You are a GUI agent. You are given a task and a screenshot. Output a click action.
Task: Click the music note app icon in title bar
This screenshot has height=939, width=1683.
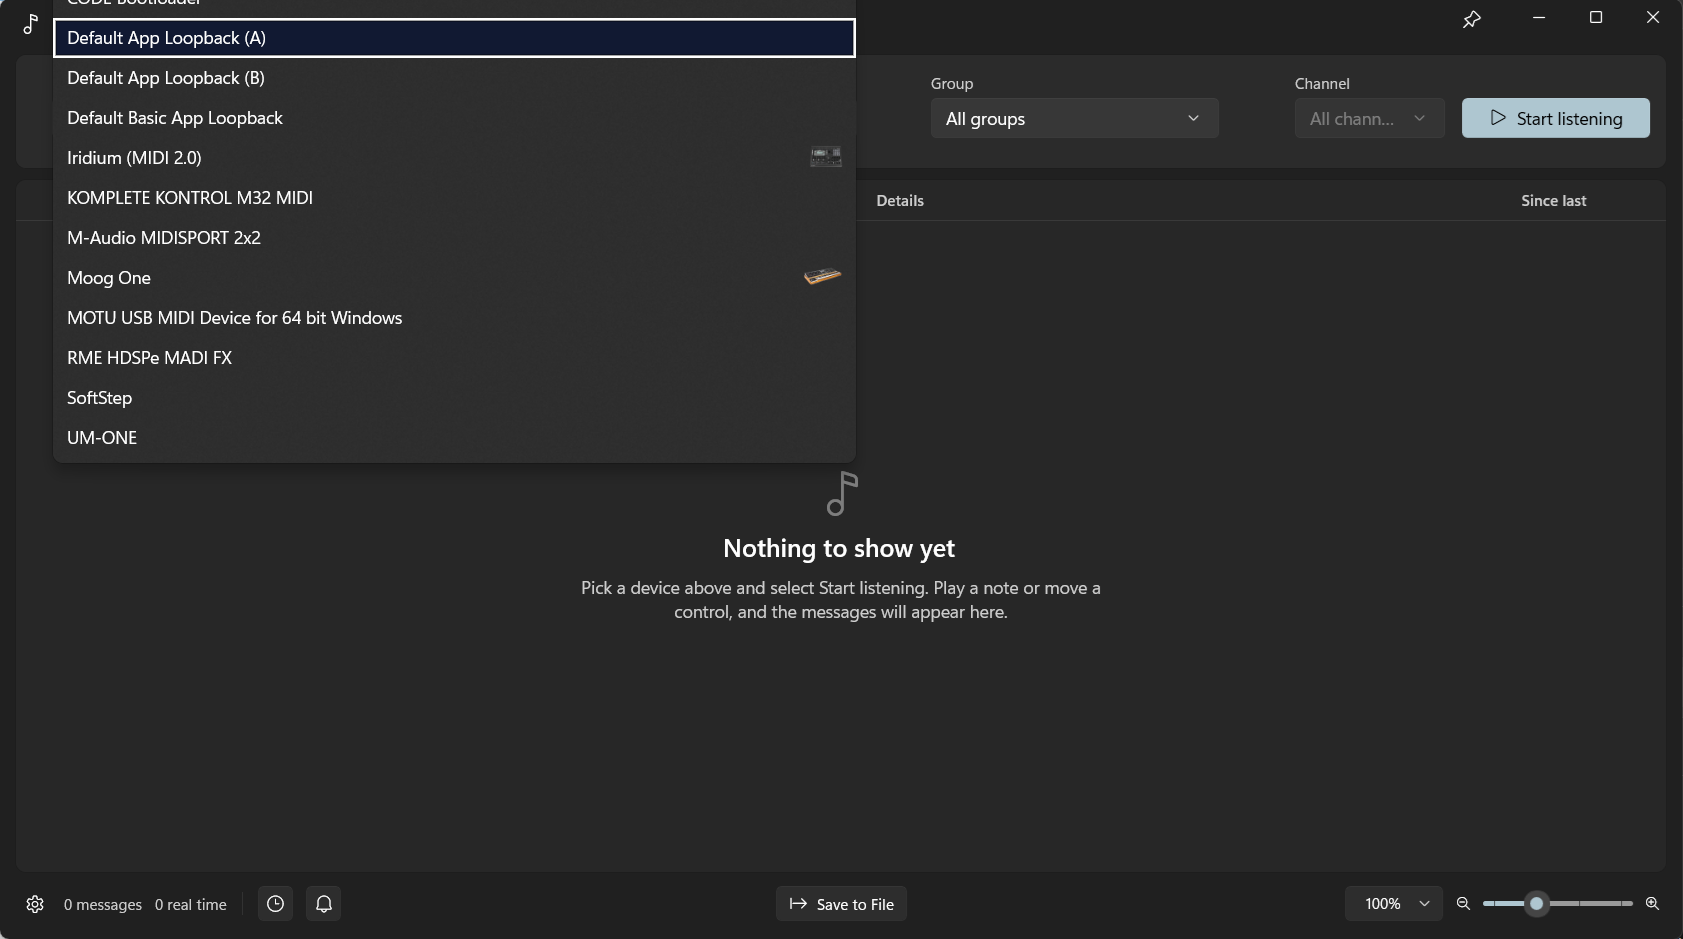31,24
